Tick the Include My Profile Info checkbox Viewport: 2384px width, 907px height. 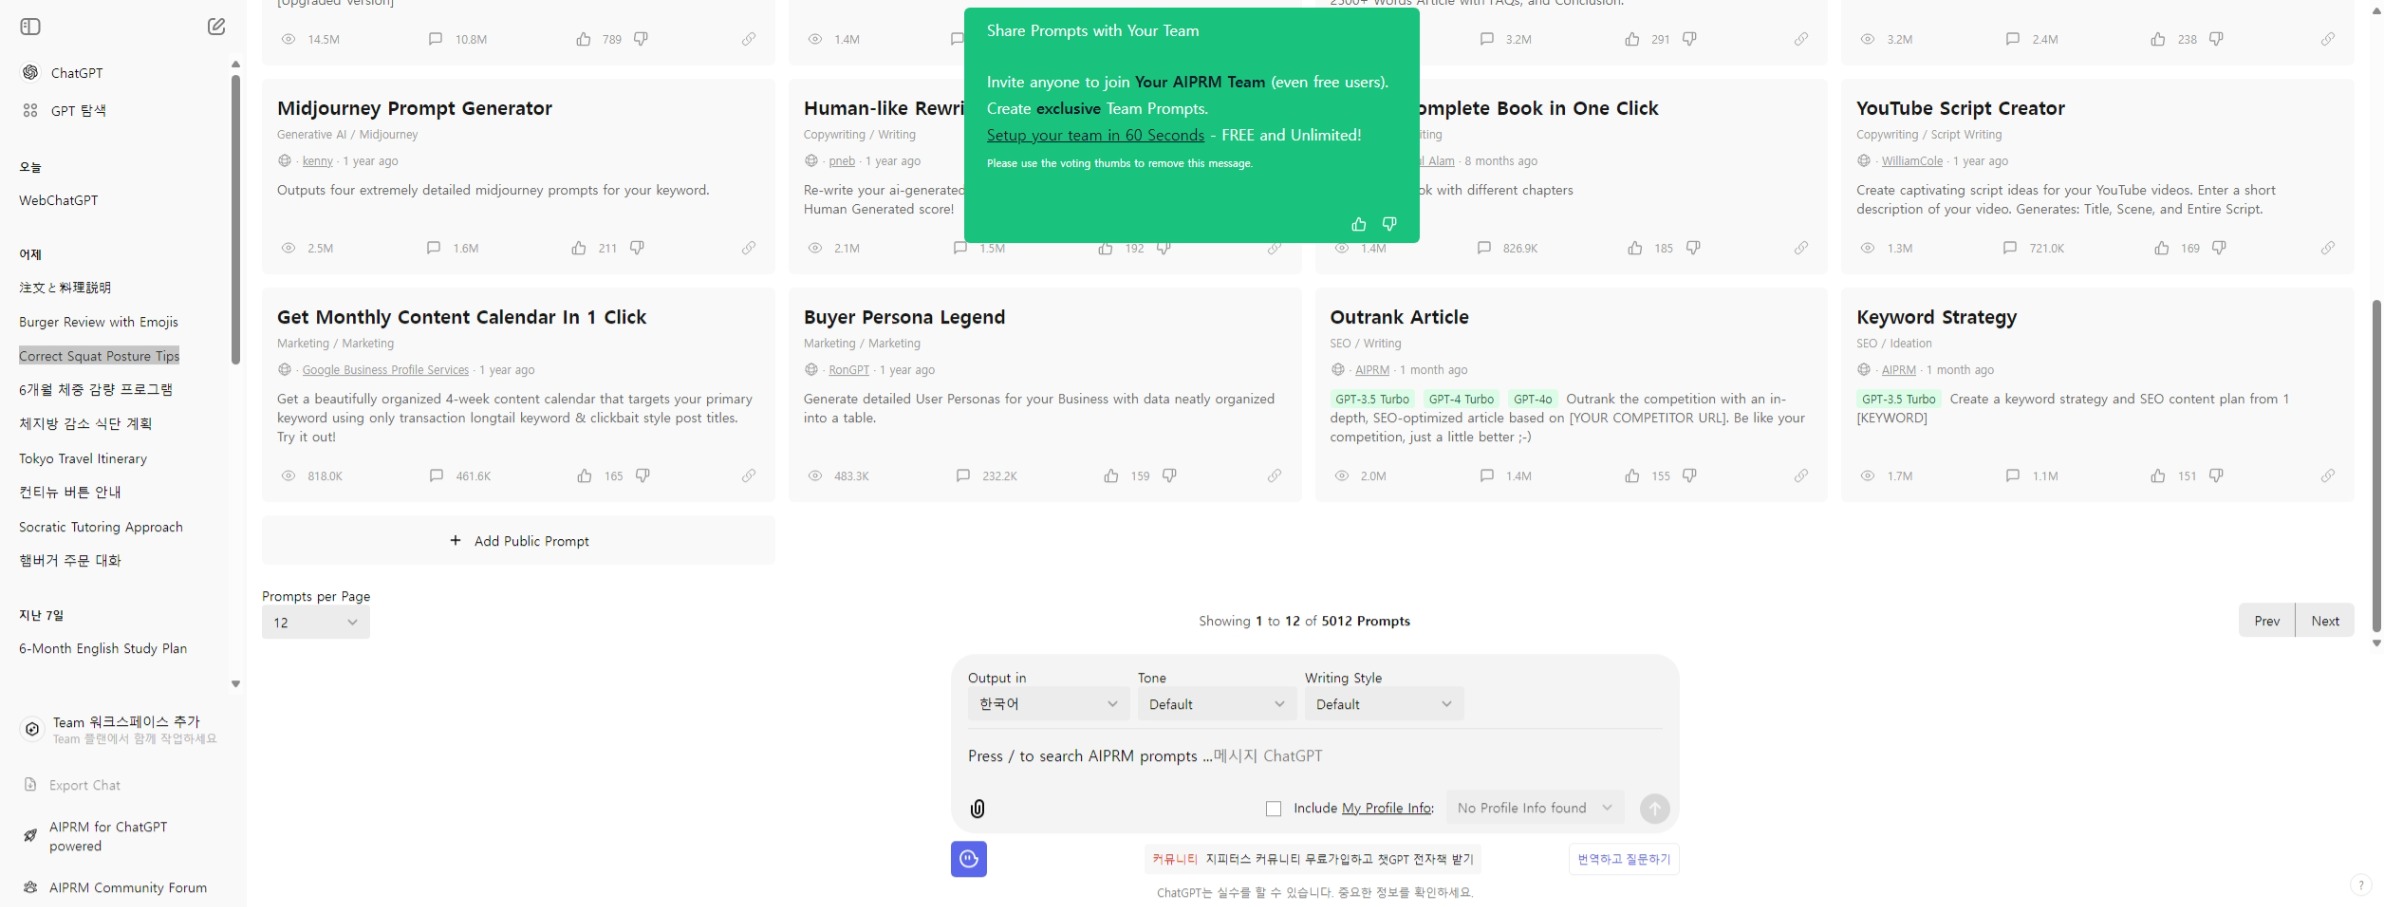[x=1273, y=809]
